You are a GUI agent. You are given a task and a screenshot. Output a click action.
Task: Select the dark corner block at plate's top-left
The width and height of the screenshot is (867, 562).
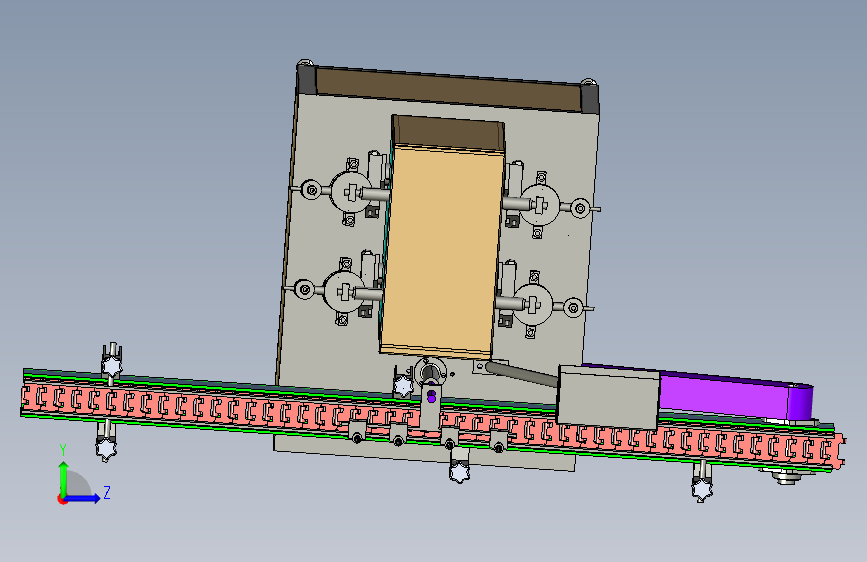click(x=306, y=79)
